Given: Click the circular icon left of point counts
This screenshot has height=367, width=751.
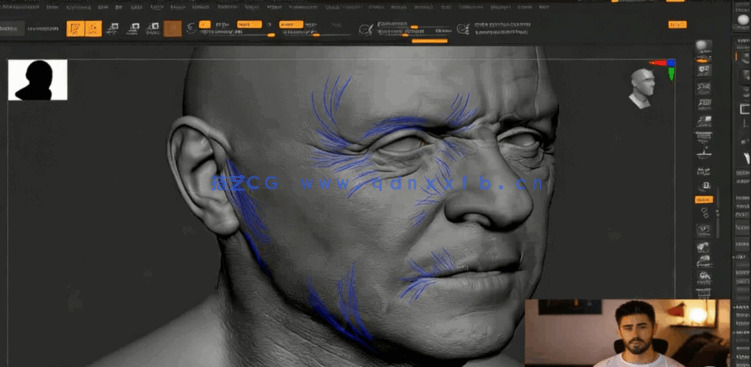Looking at the screenshot, I should tap(463, 29).
